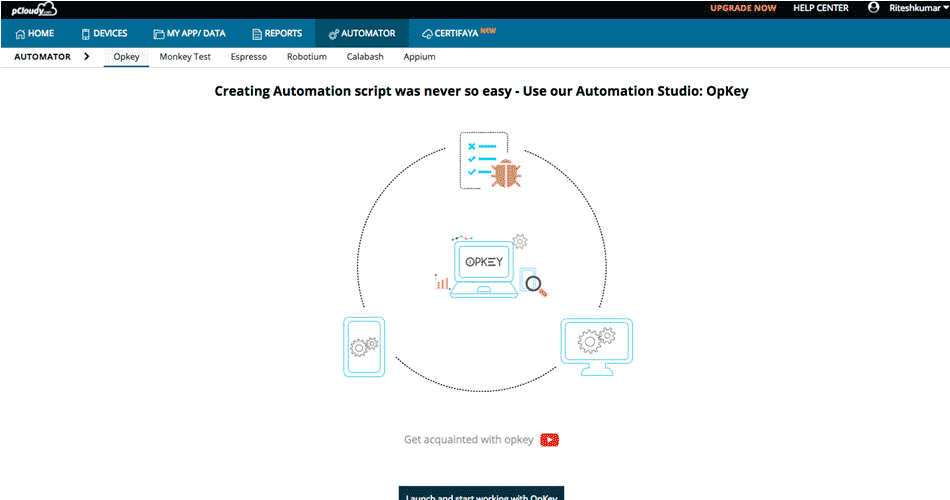Switch to the Monkey Test tab
The height and width of the screenshot is (500, 950).
click(x=185, y=56)
